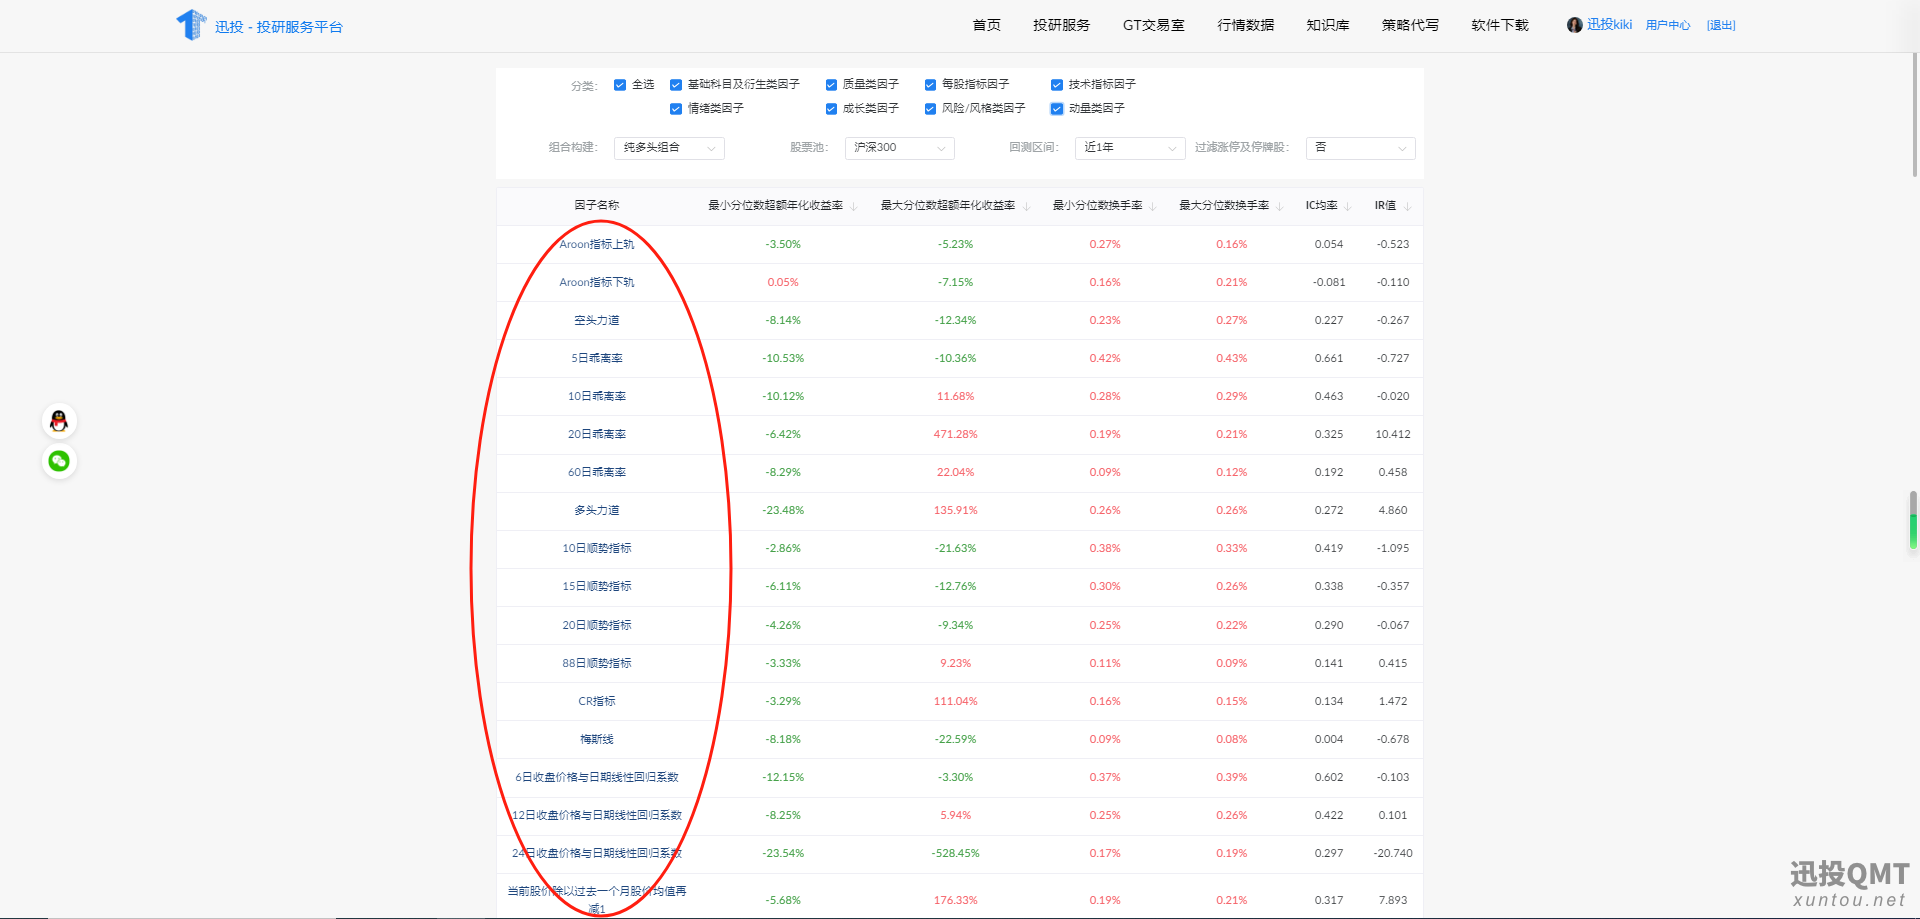Open the WeChat contact floating icon
1920x919 pixels.
59,461
